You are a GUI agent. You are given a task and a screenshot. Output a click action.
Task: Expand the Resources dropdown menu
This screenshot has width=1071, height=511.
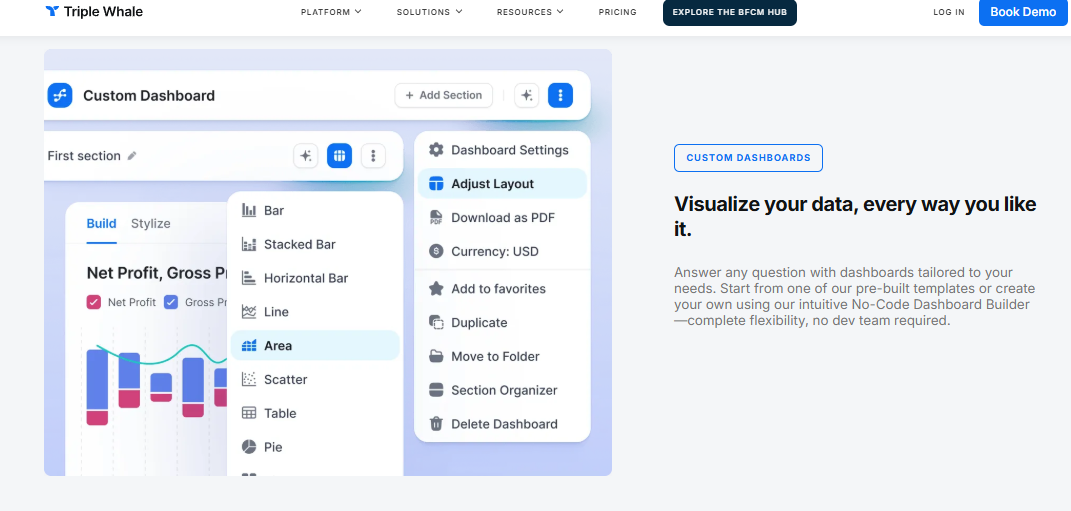click(530, 12)
